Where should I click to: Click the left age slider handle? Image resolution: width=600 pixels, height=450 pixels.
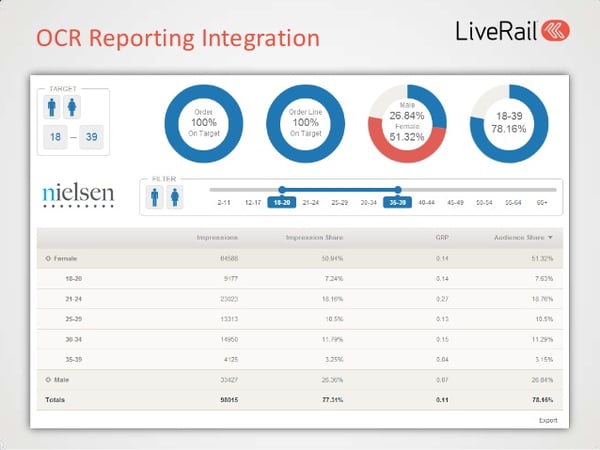(x=282, y=189)
